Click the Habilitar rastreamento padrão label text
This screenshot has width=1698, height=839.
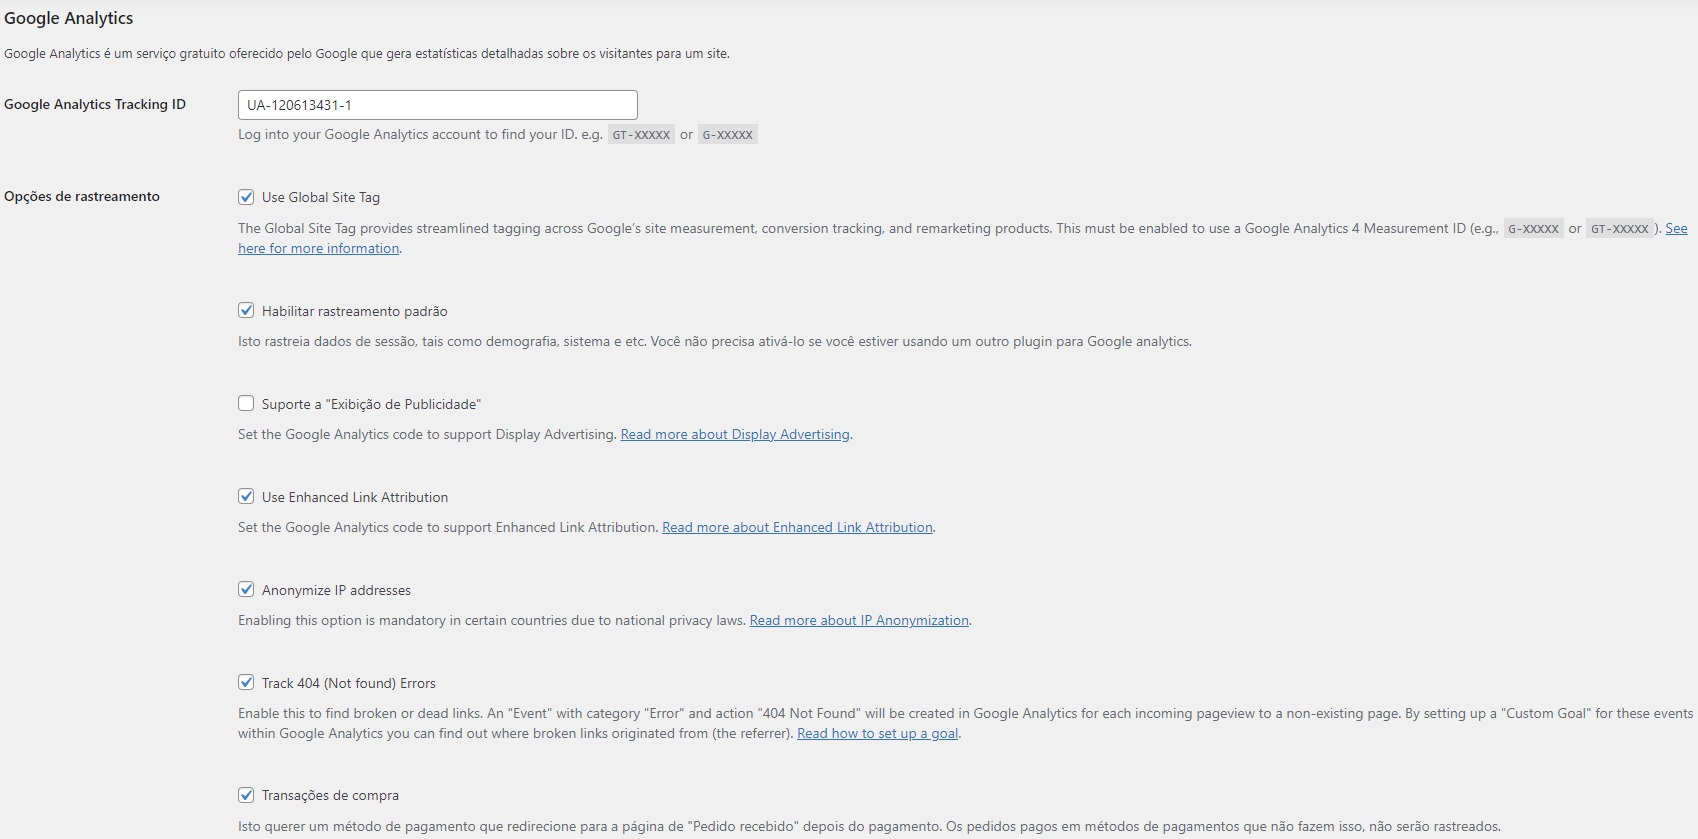[x=354, y=311]
